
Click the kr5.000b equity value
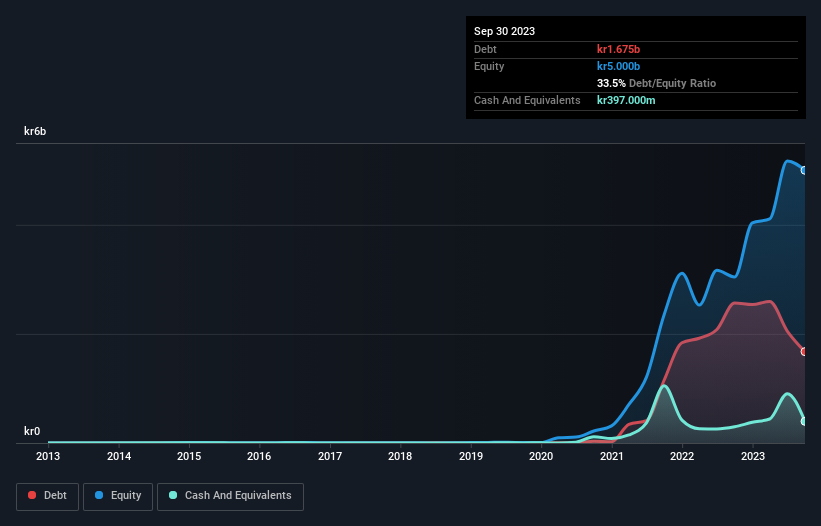pos(618,66)
